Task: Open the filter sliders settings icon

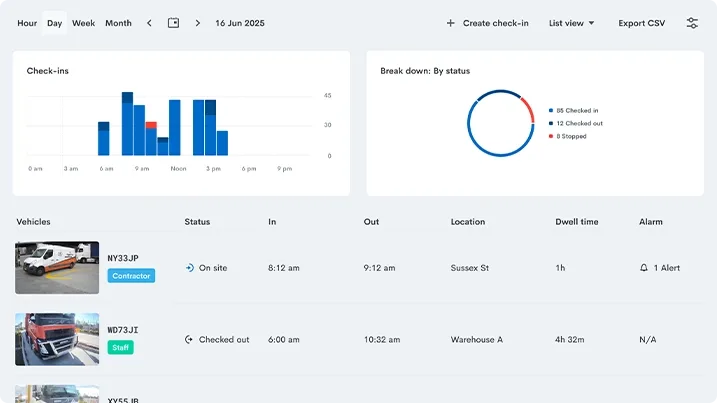Action: point(692,23)
